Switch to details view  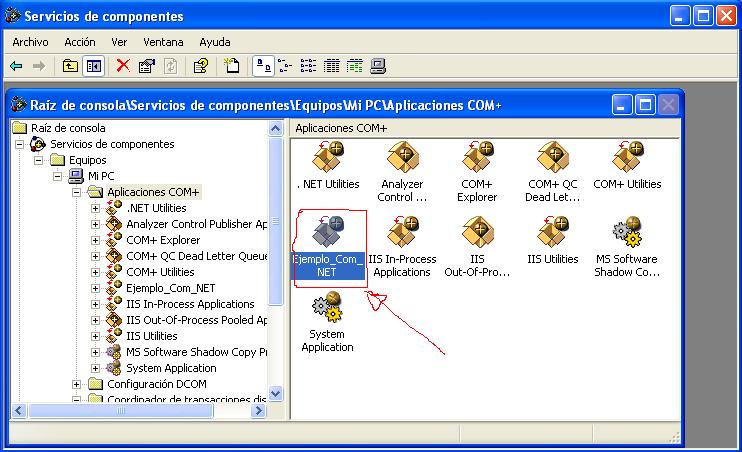tap(331, 66)
